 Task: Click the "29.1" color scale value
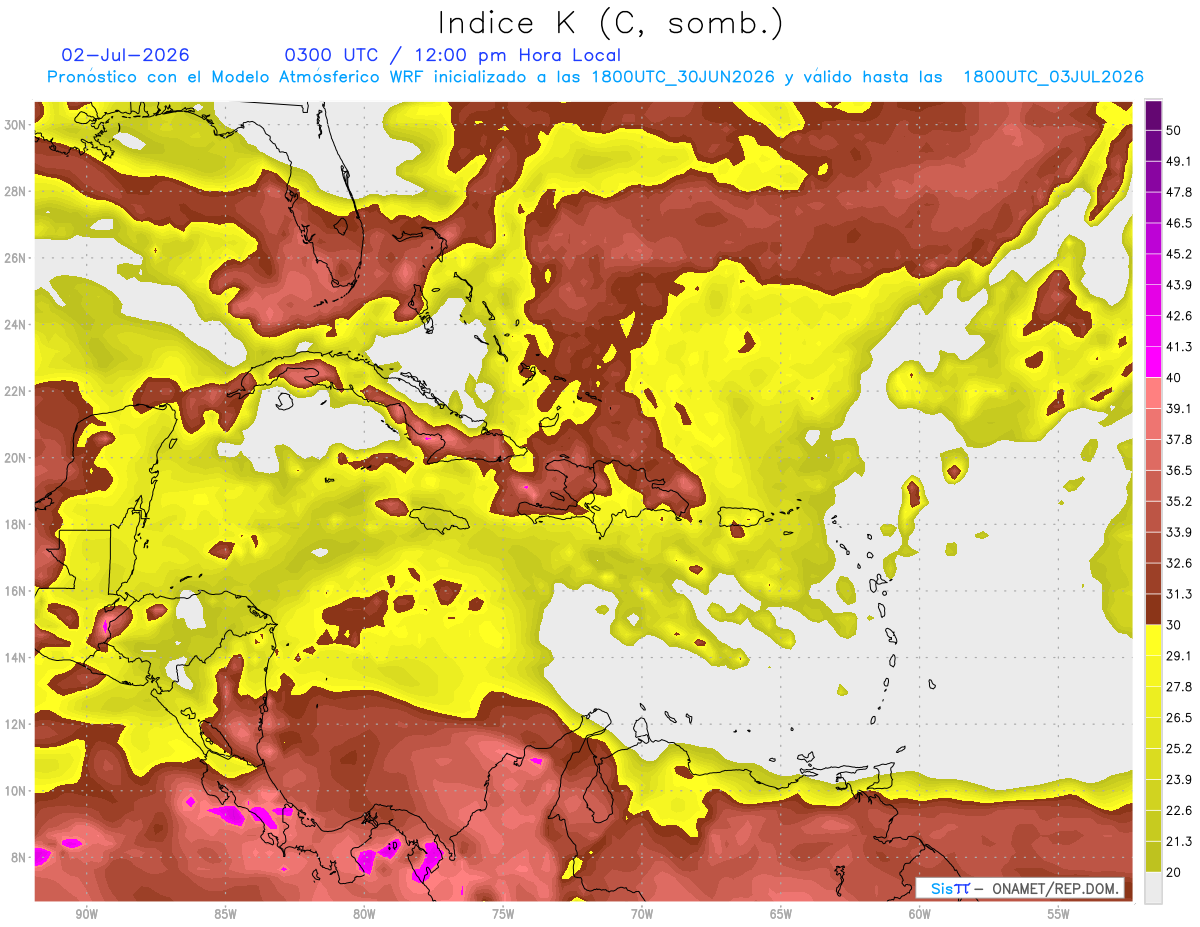(x=1179, y=655)
